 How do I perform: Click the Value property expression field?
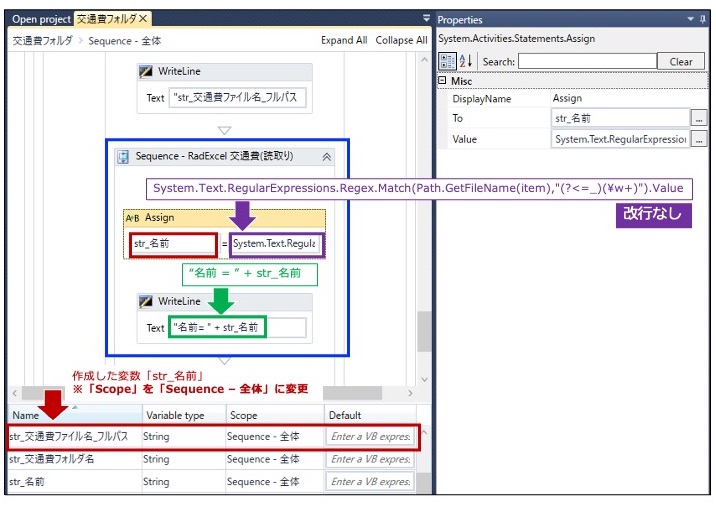620,139
